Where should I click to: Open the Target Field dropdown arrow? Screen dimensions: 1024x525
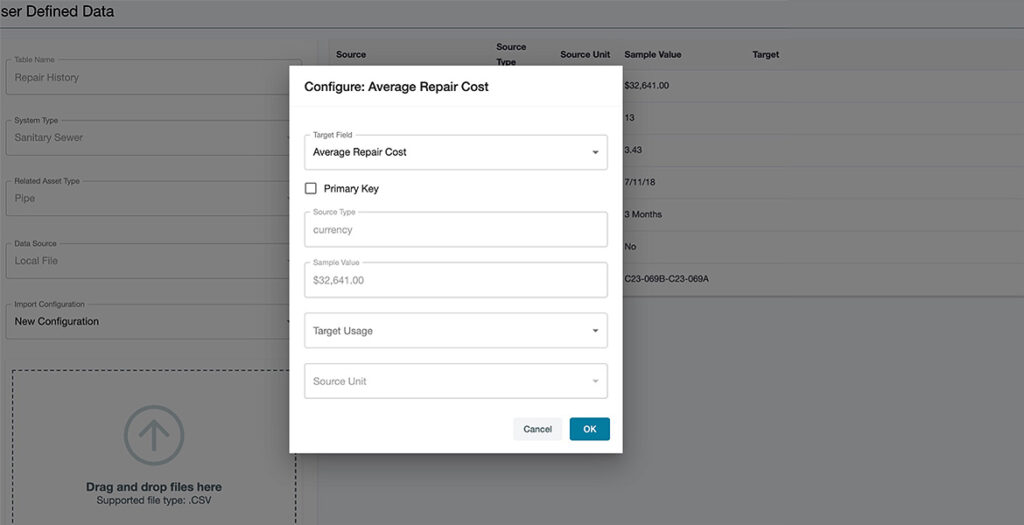[x=596, y=153]
